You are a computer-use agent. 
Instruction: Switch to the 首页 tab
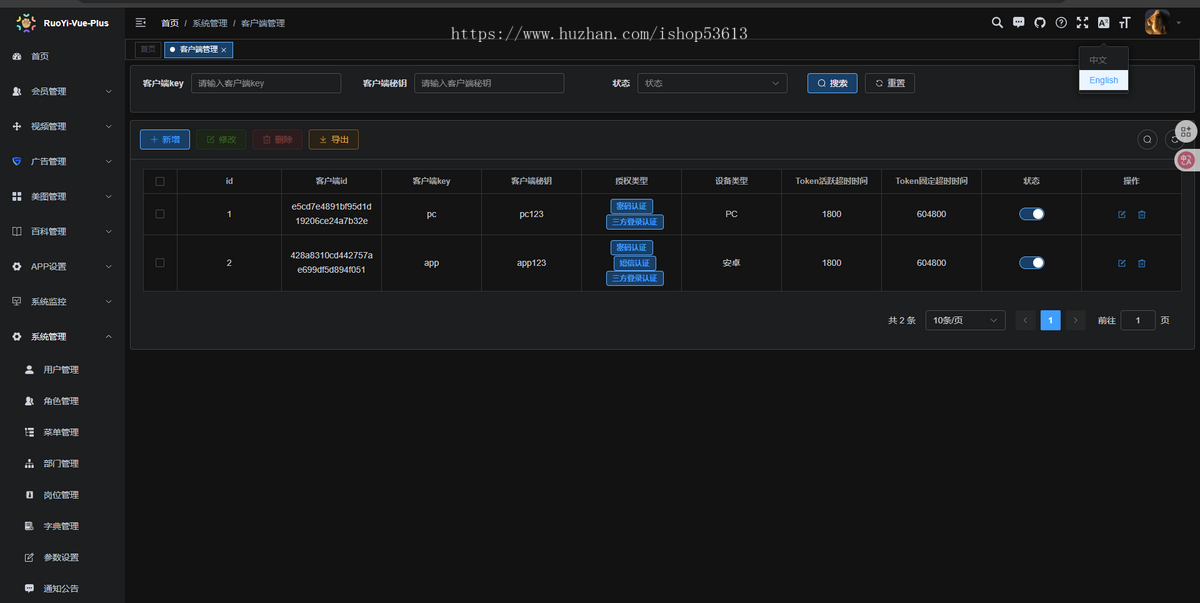point(148,49)
